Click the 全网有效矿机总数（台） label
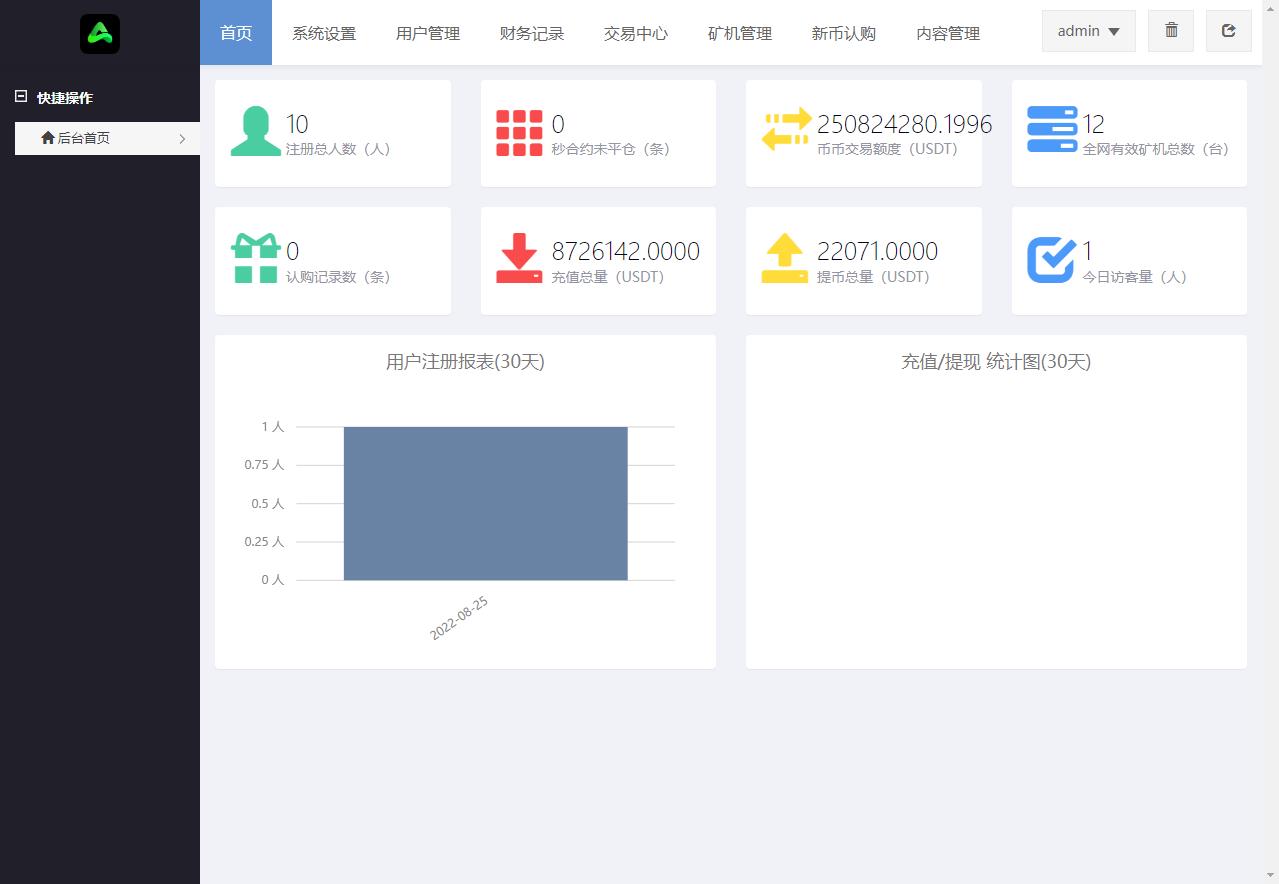The height and width of the screenshot is (884, 1279). [x=1156, y=149]
